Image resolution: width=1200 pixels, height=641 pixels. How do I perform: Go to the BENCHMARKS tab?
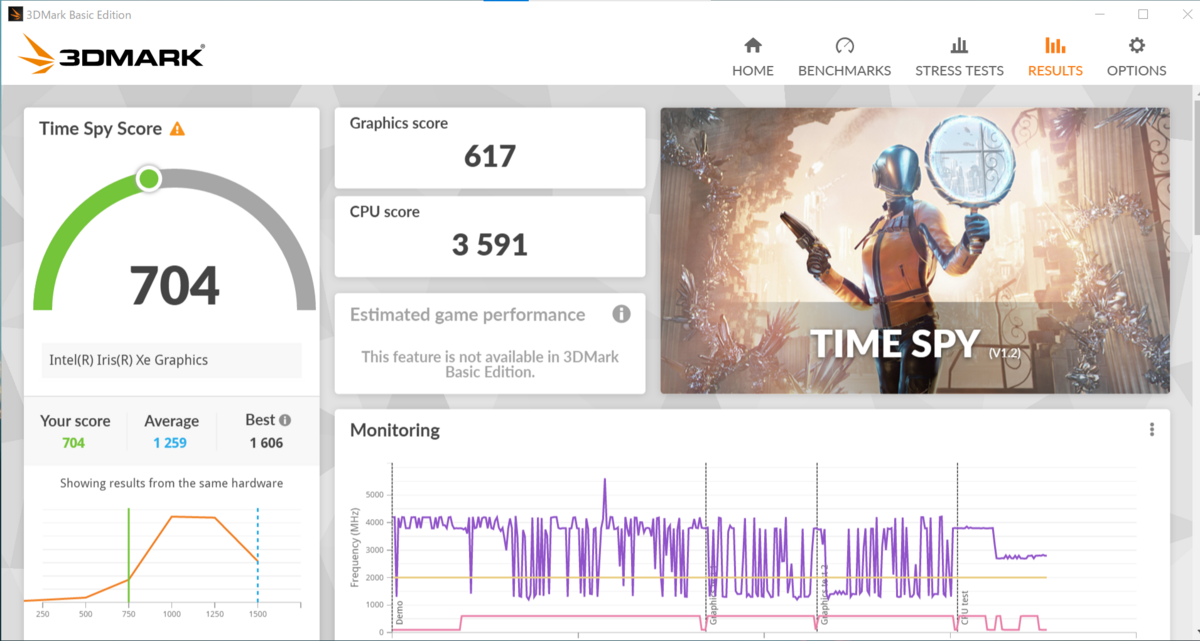coord(844,57)
